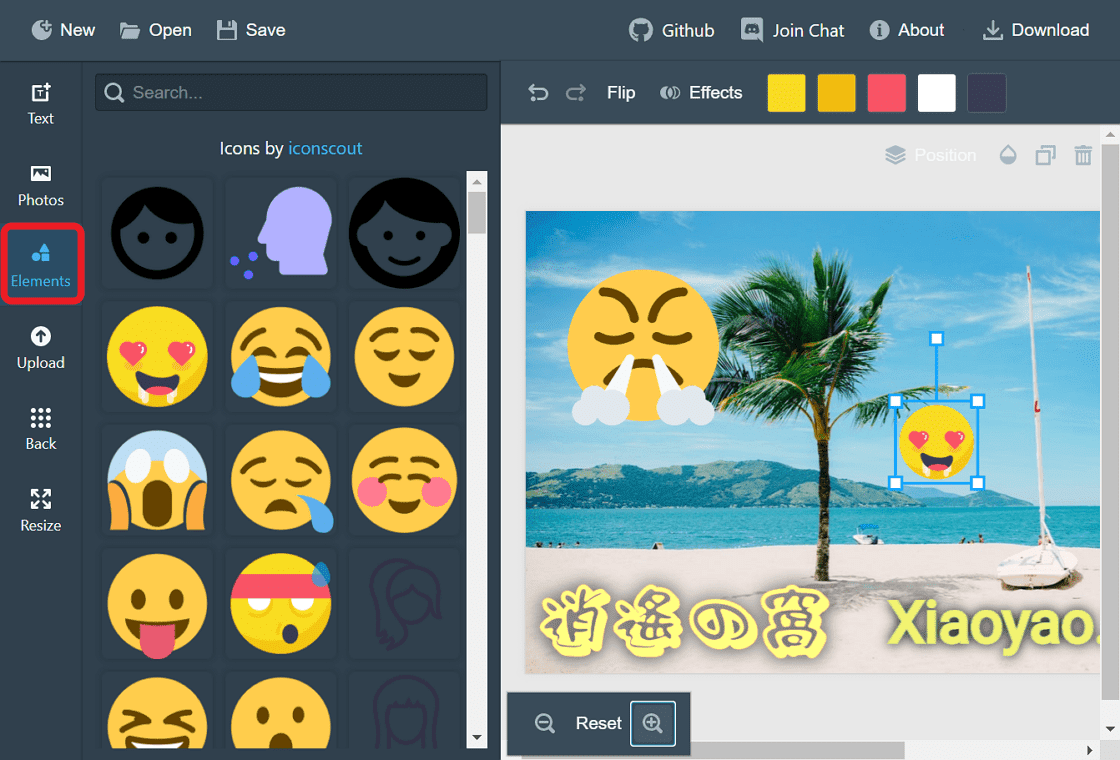The width and height of the screenshot is (1120, 760).
Task: Click the Download button
Action: click(x=1036, y=30)
